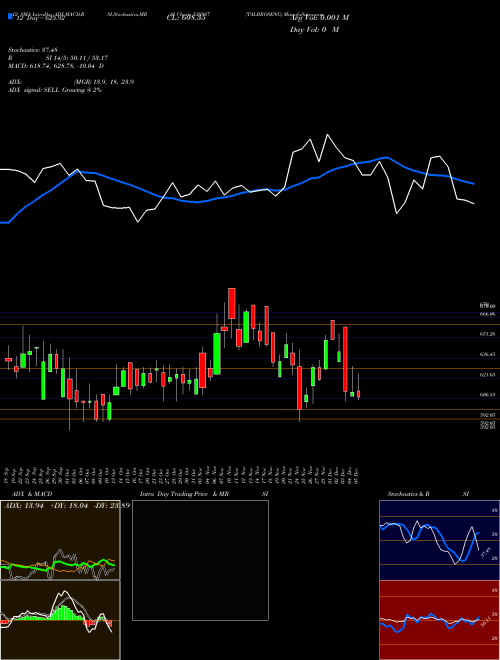500x660 pixels.
Task: Open the ADX indicator mini chart
Action: tap(60, 540)
